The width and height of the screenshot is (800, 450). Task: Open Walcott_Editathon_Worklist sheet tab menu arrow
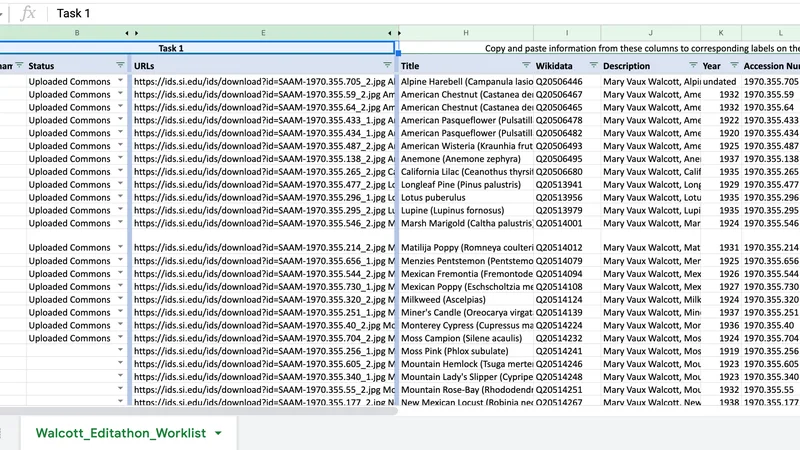[218, 433]
